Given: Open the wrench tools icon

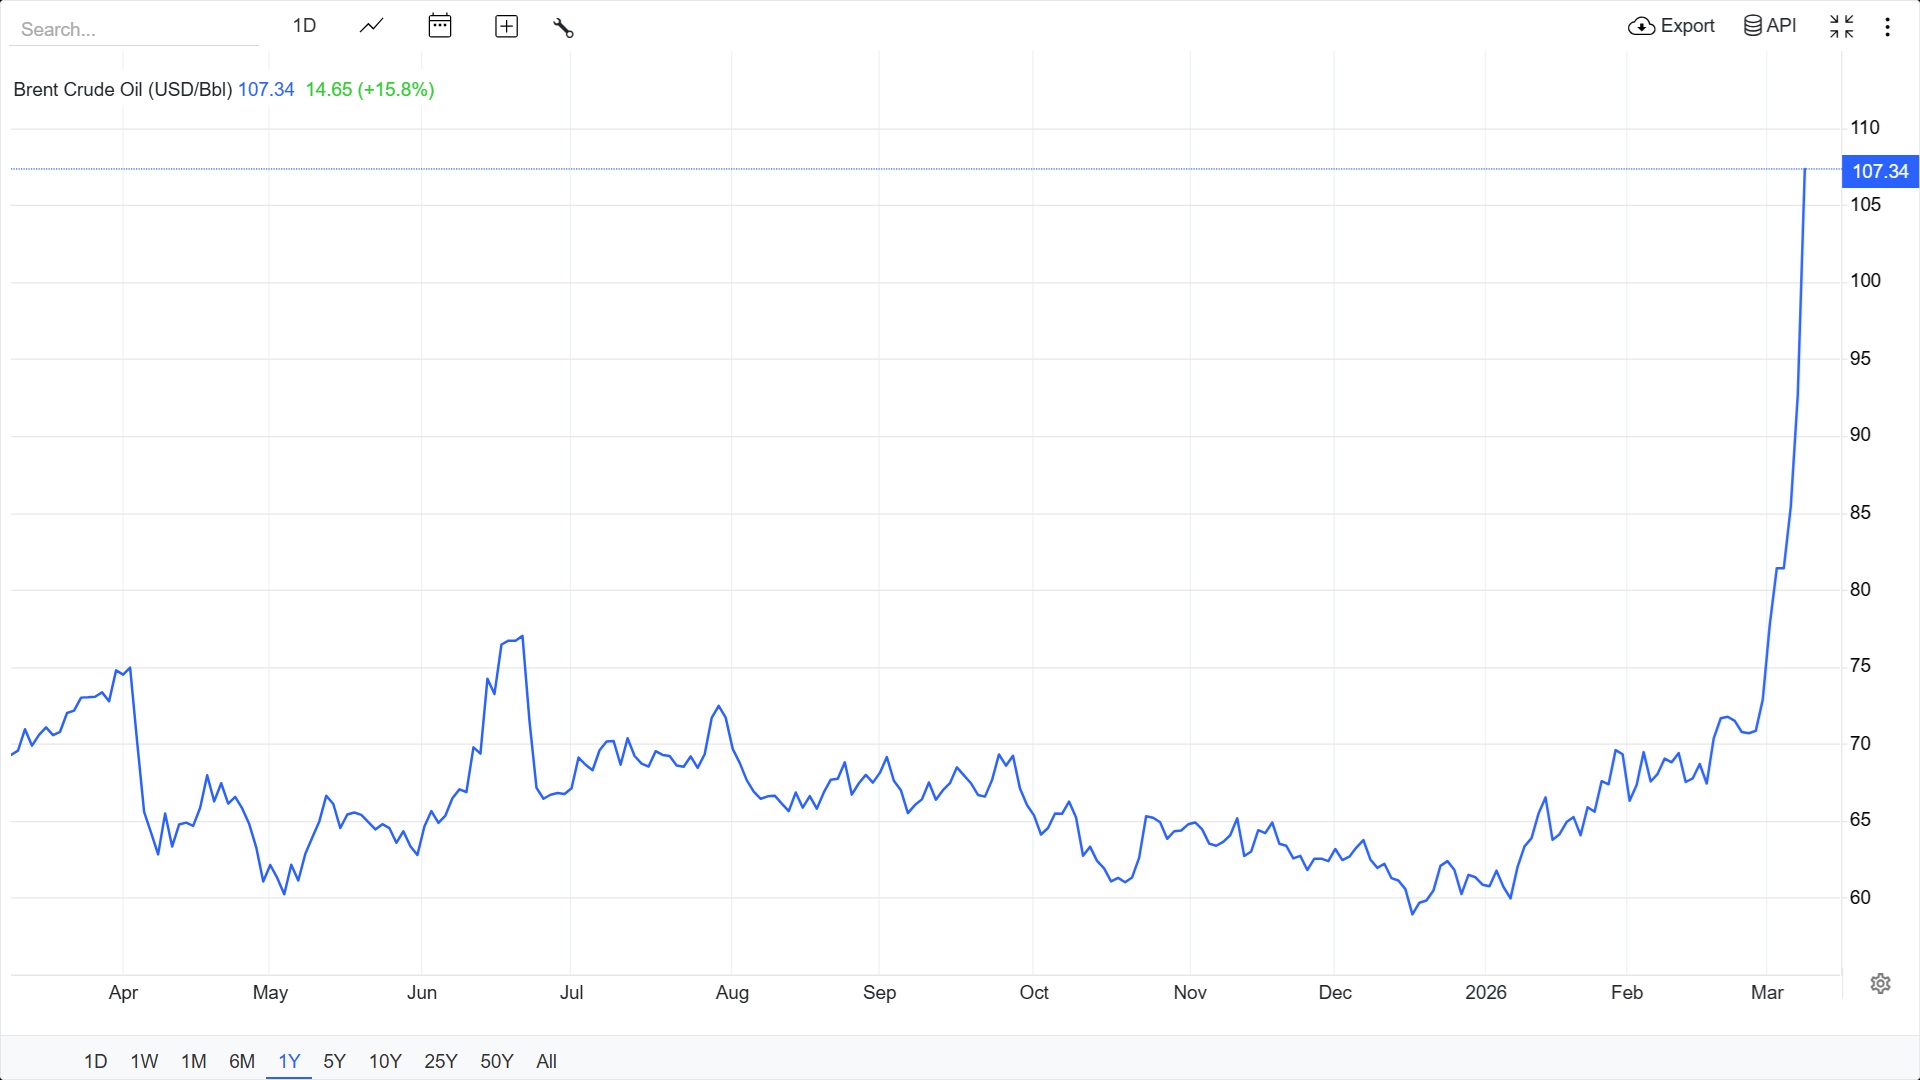Looking at the screenshot, I should (563, 27).
